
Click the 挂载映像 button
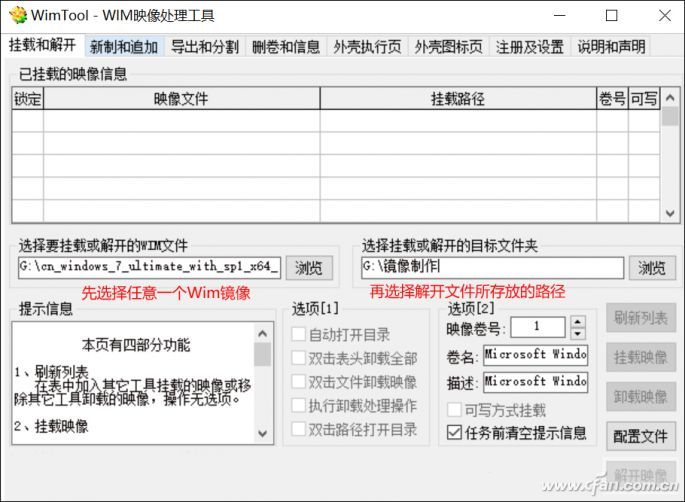[641, 357]
